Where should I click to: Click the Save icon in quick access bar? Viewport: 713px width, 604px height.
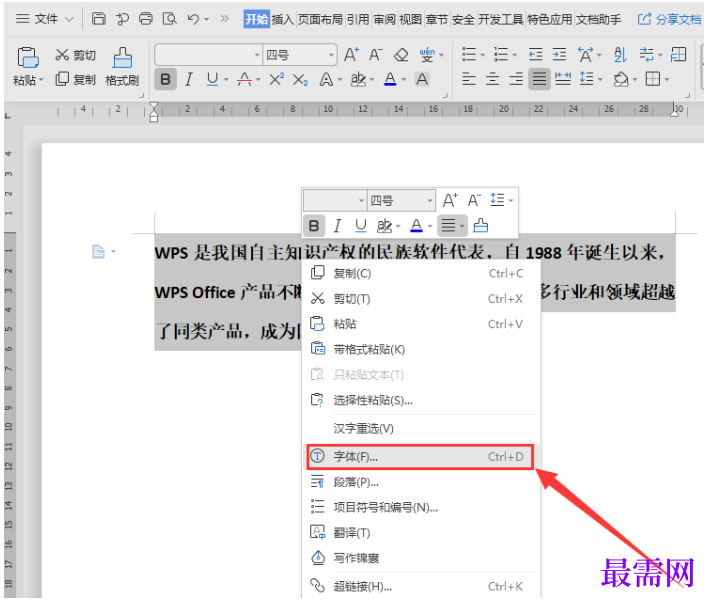(99, 19)
